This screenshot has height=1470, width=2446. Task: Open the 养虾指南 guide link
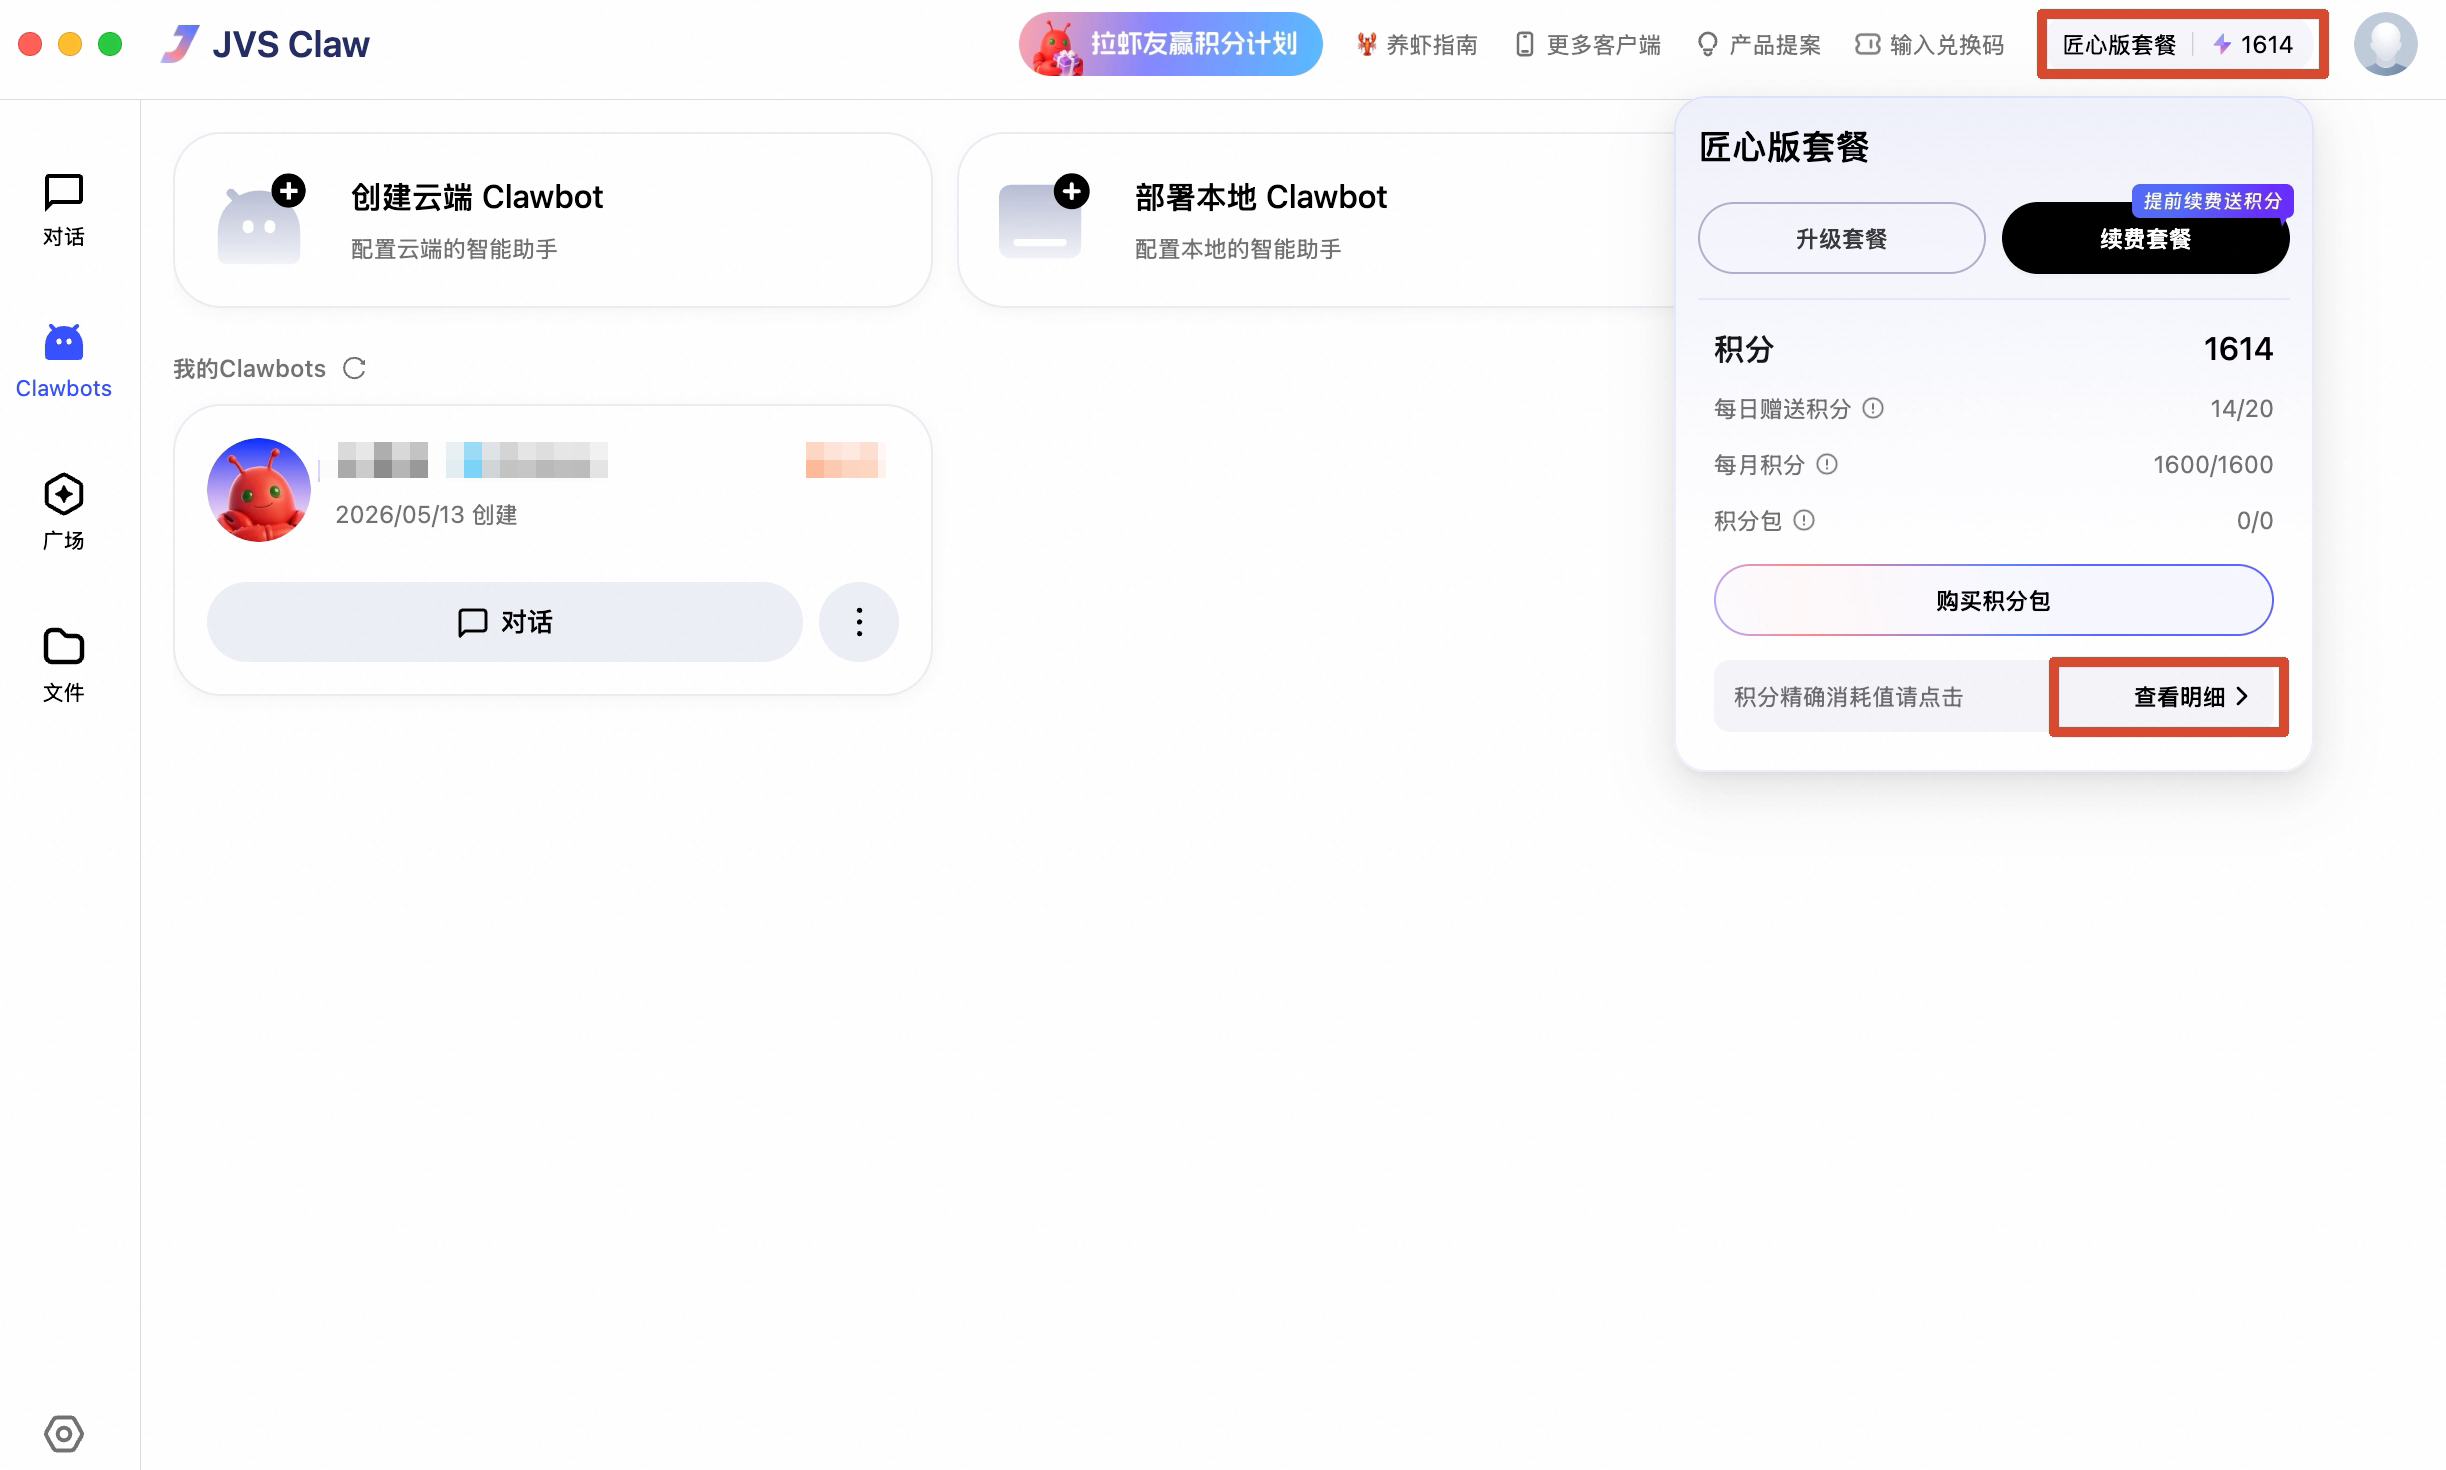(x=1417, y=44)
